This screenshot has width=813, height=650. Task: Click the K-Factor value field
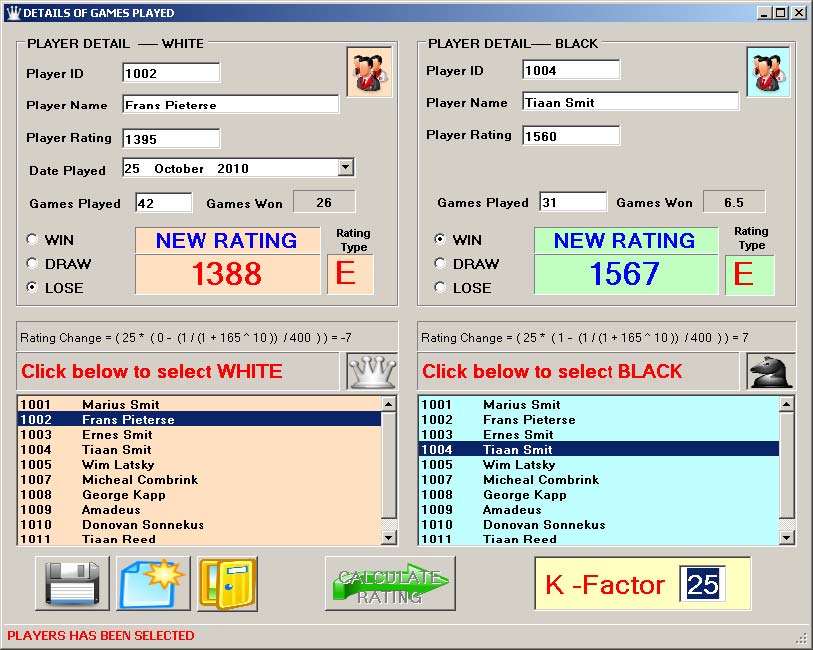click(703, 584)
